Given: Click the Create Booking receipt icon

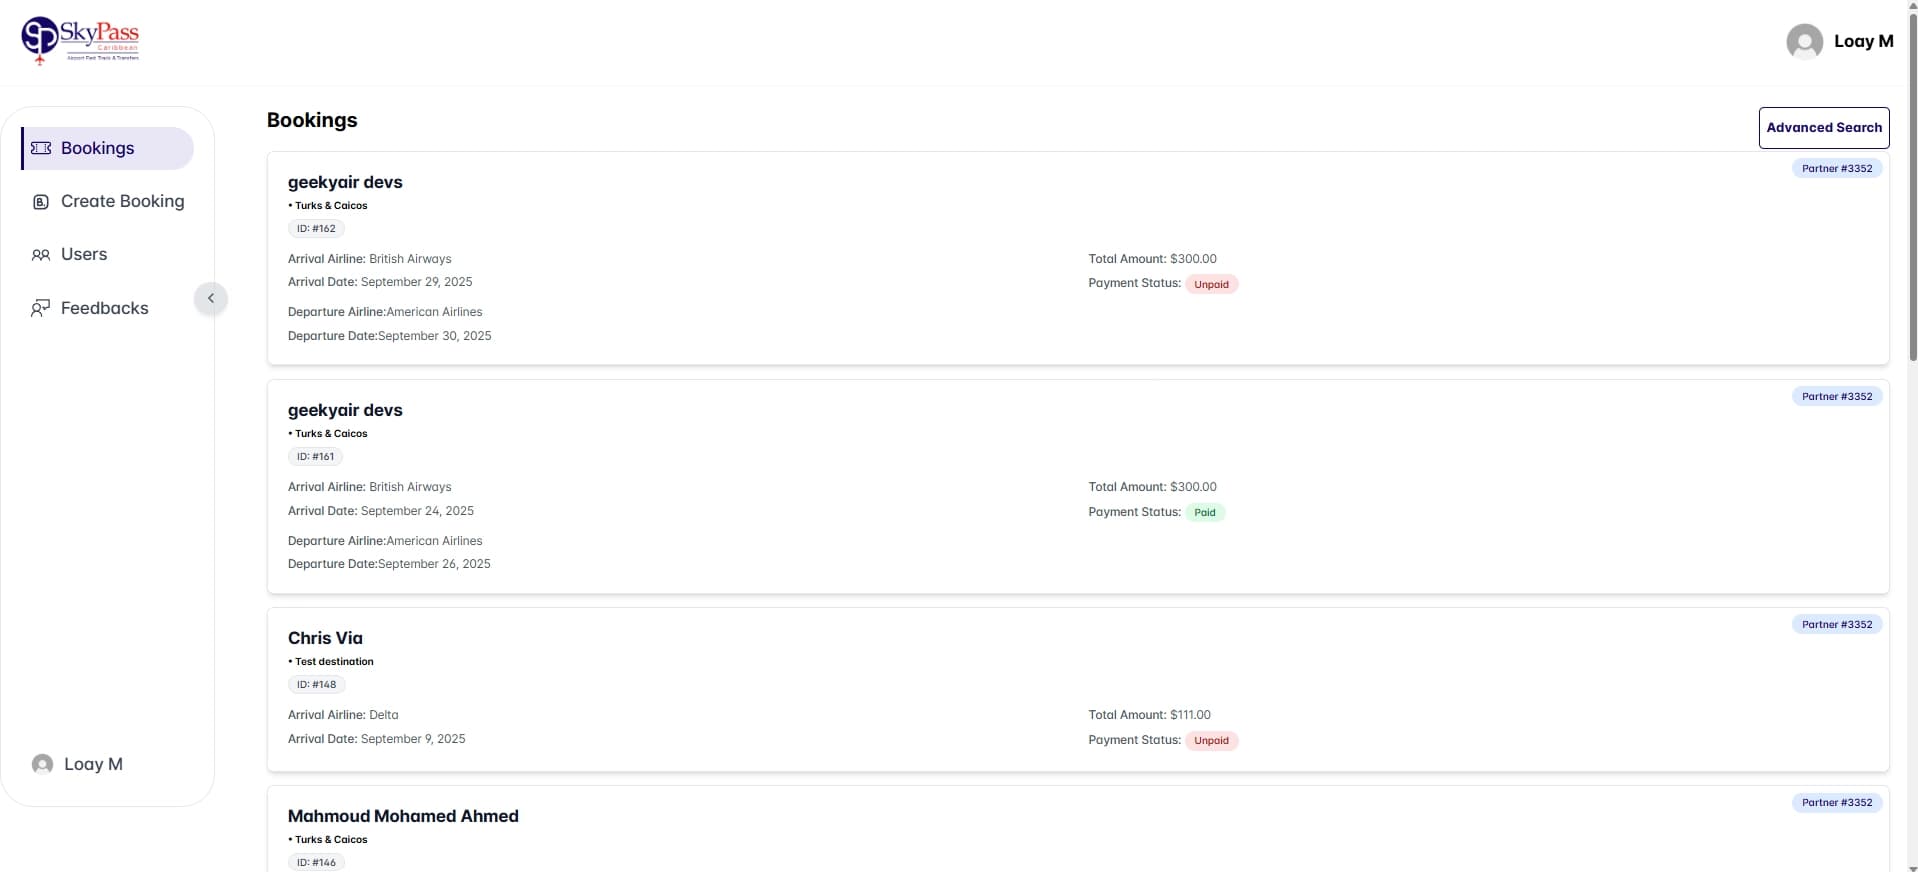Looking at the screenshot, I should pyautogui.click(x=40, y=201).
